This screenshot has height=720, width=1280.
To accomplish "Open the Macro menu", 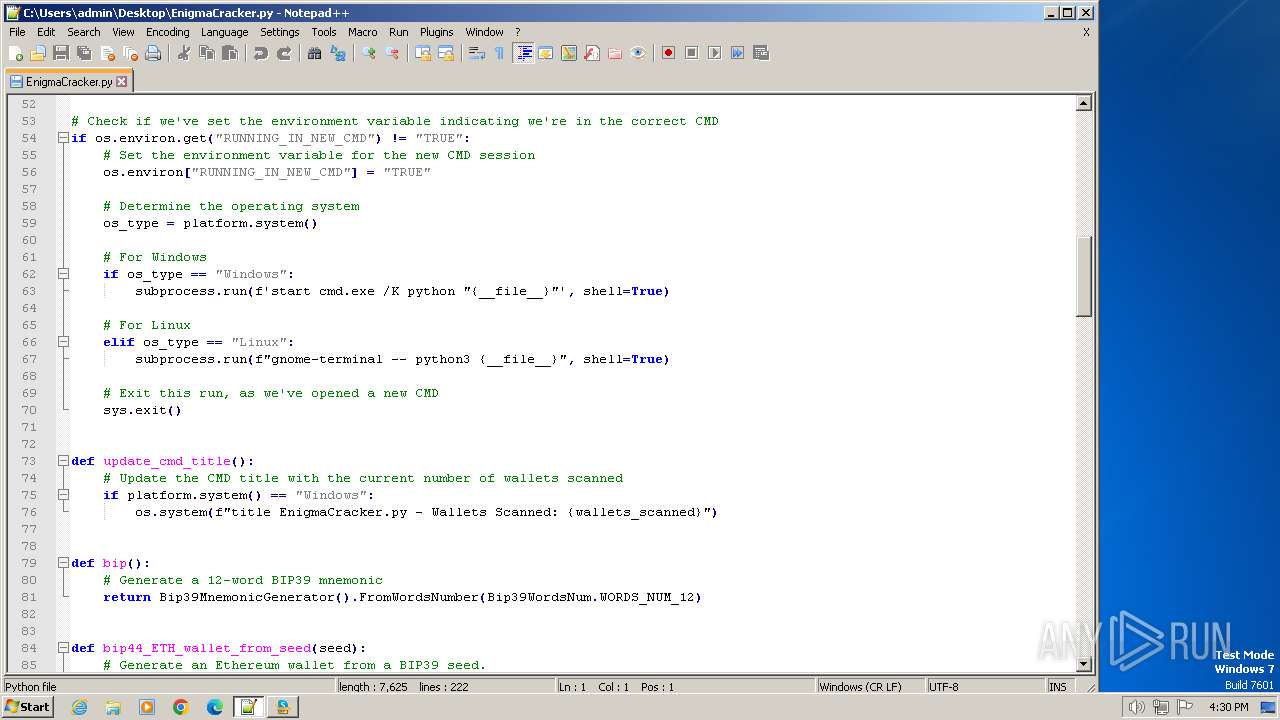I will [363, 32].
